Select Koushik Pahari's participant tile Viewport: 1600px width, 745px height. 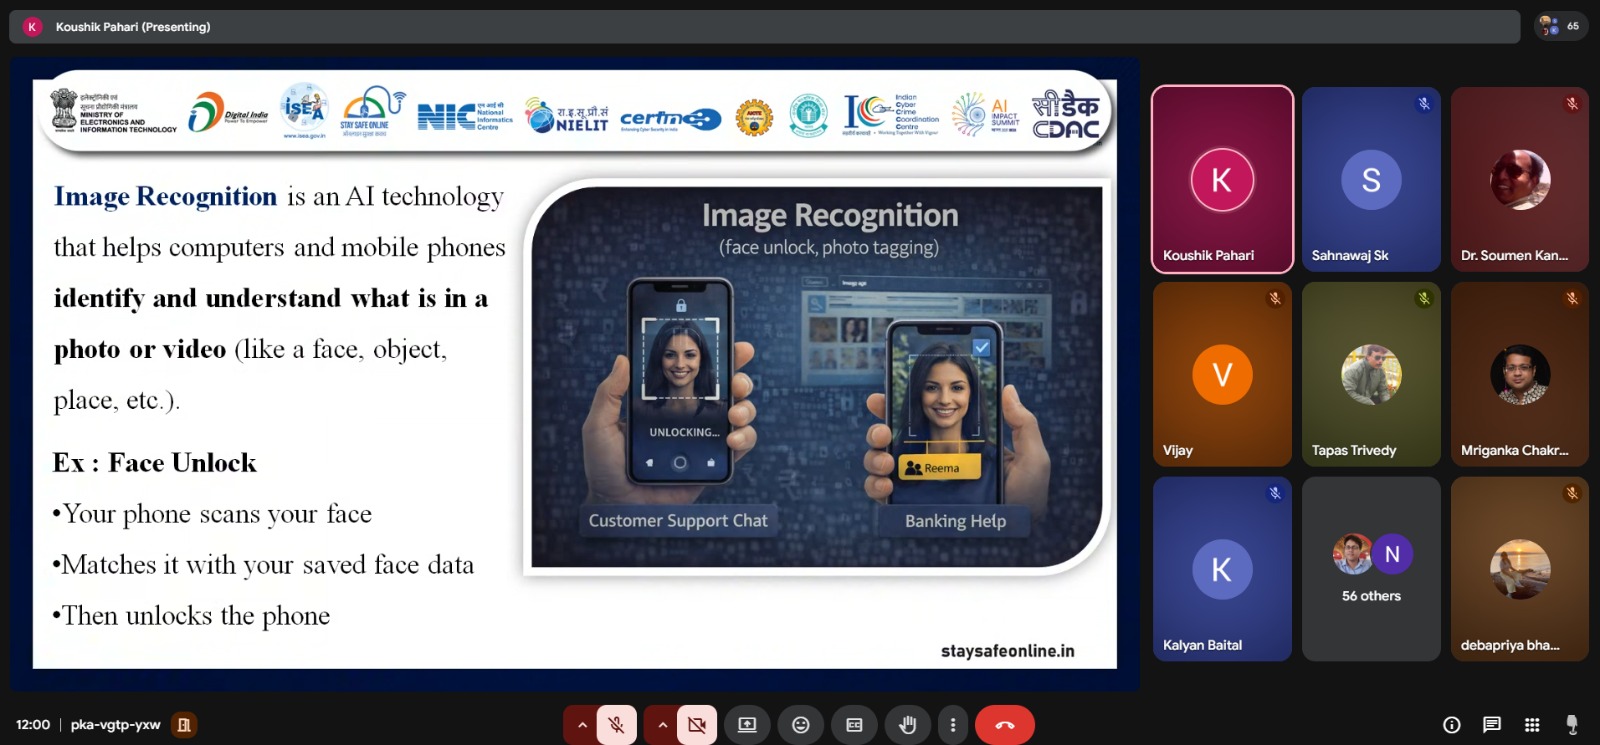[1222, 179]
